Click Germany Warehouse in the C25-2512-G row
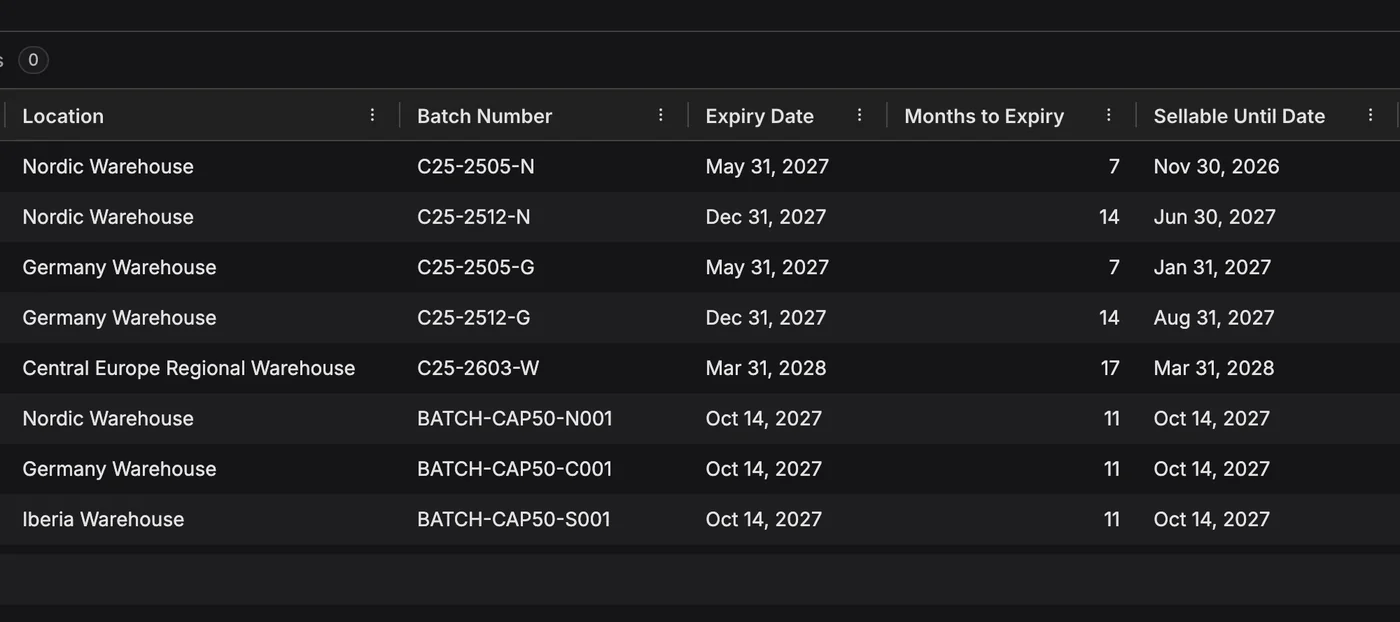This screenshot has width=1400, height=622. 119,318
